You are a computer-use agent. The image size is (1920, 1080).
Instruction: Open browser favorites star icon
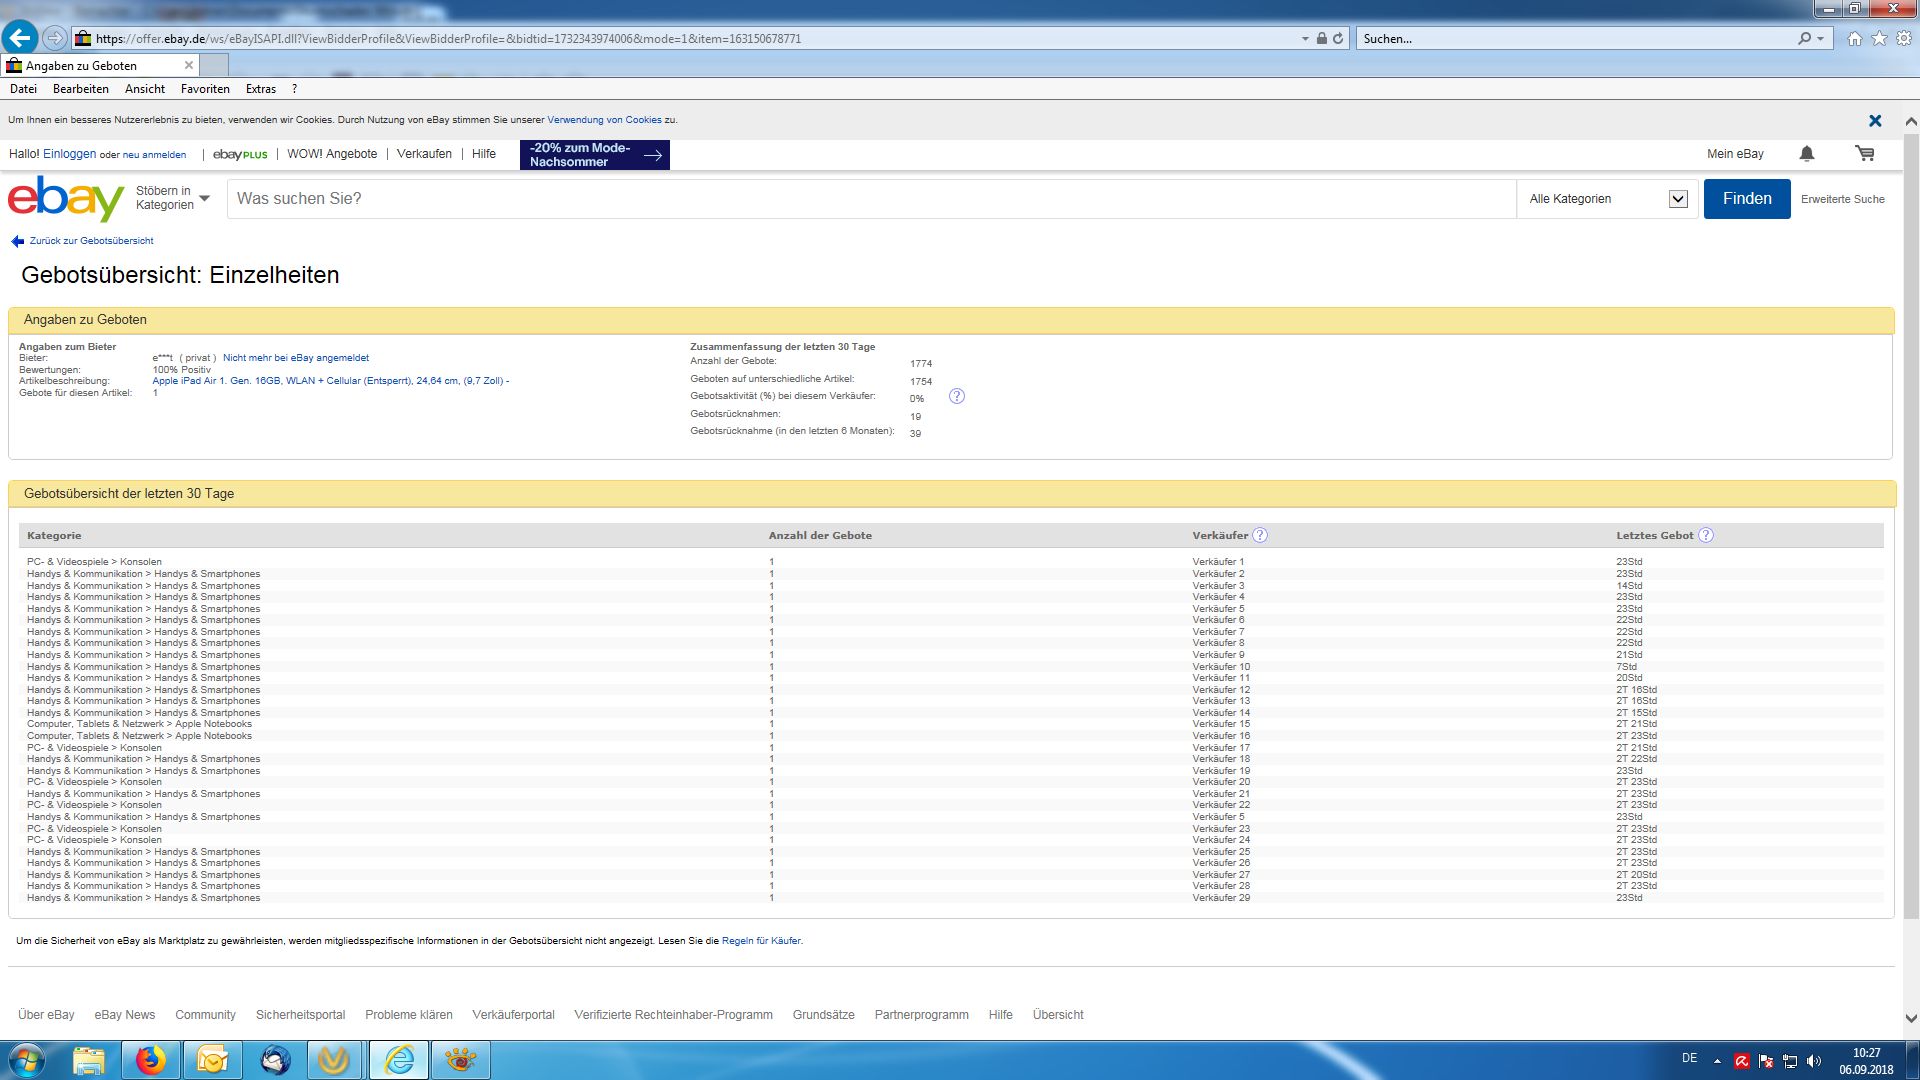(1879, 38)
